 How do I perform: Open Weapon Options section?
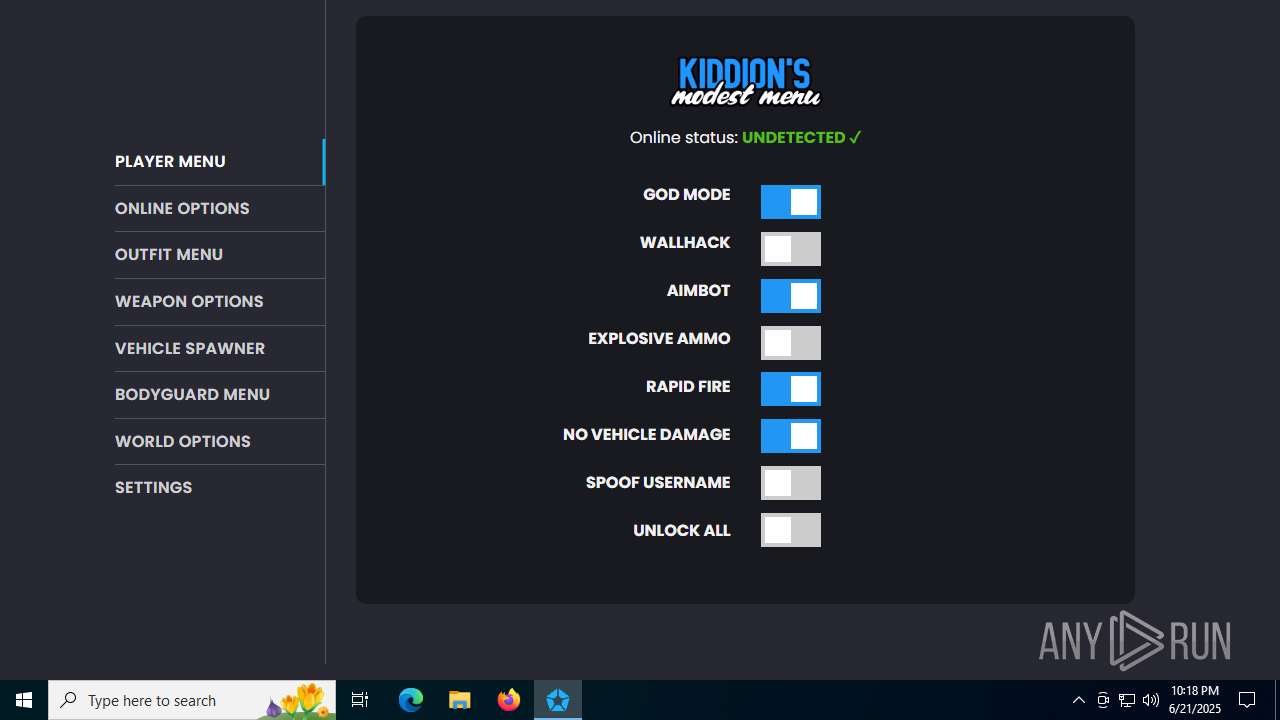[x=219, y=302]
